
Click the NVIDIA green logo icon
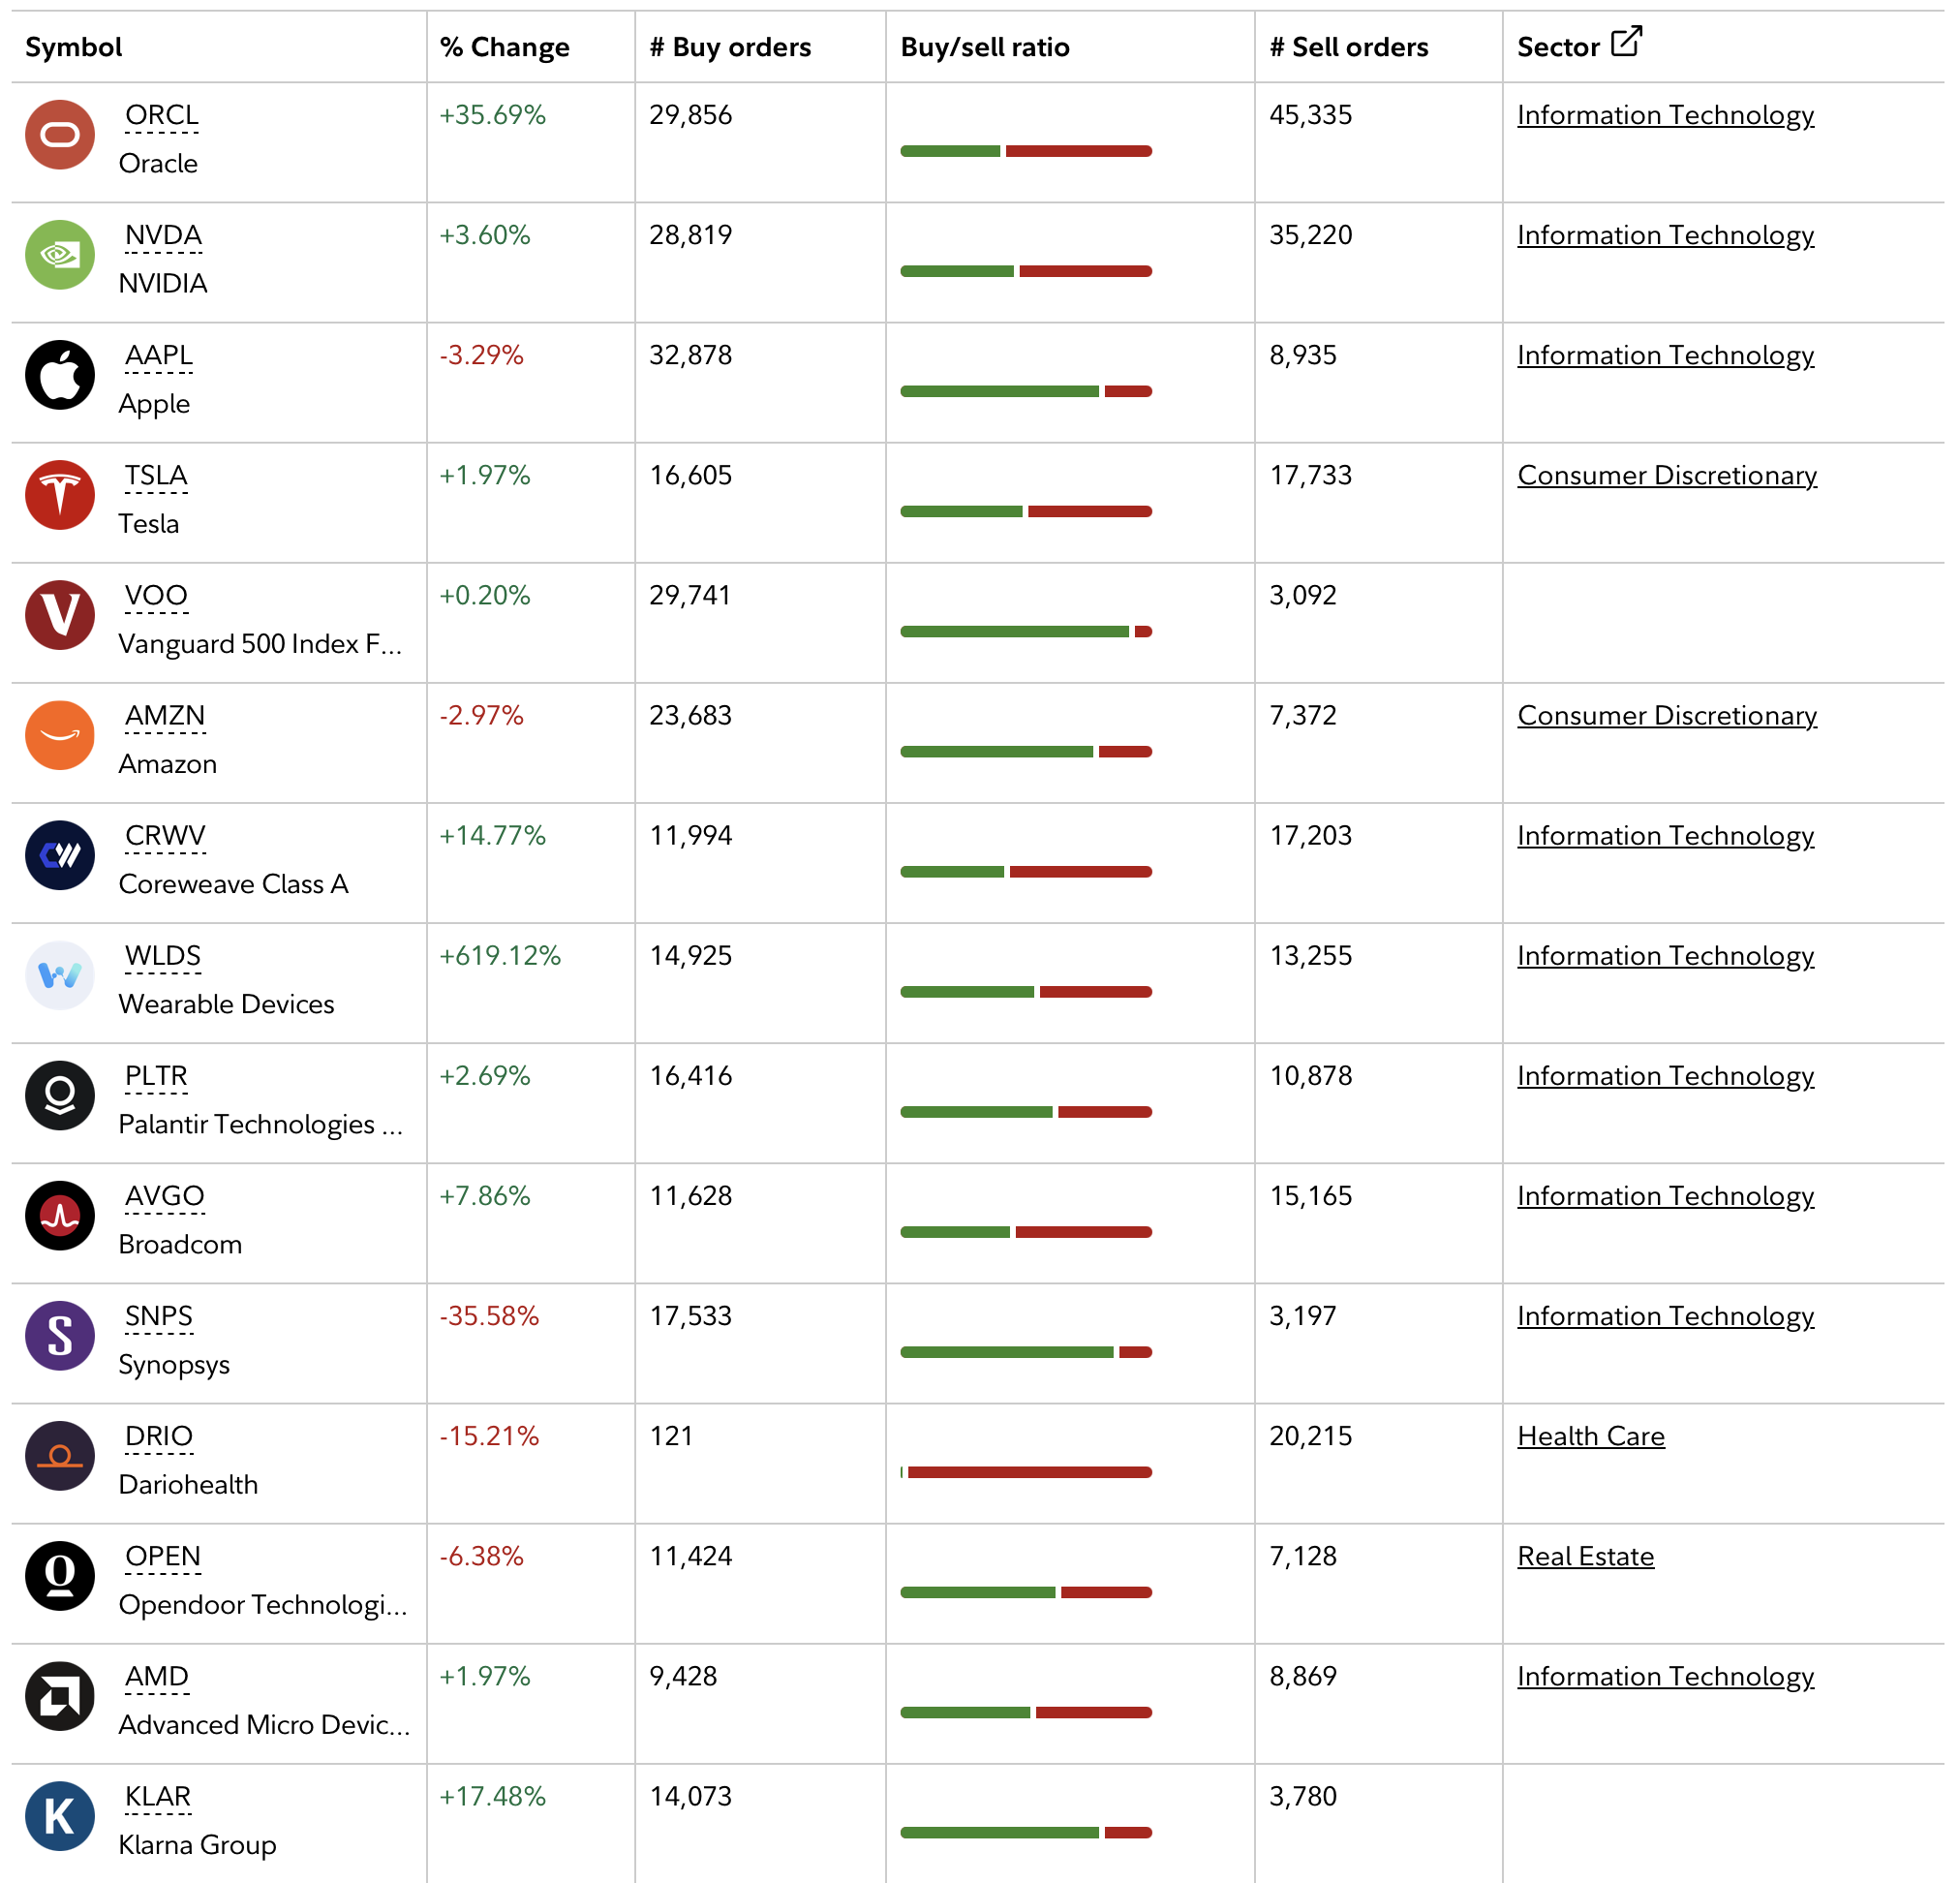(x=60, y=255)
